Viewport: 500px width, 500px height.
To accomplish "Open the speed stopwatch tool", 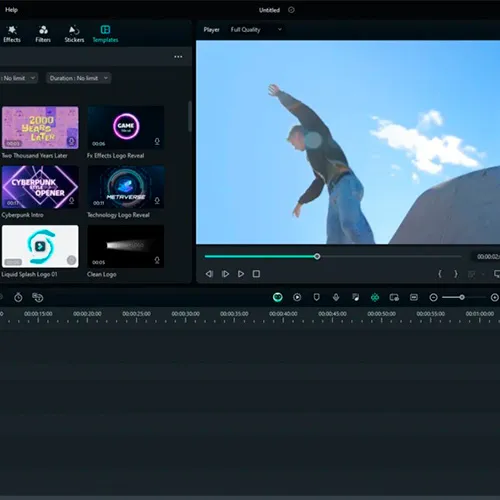I will (18, 297).
